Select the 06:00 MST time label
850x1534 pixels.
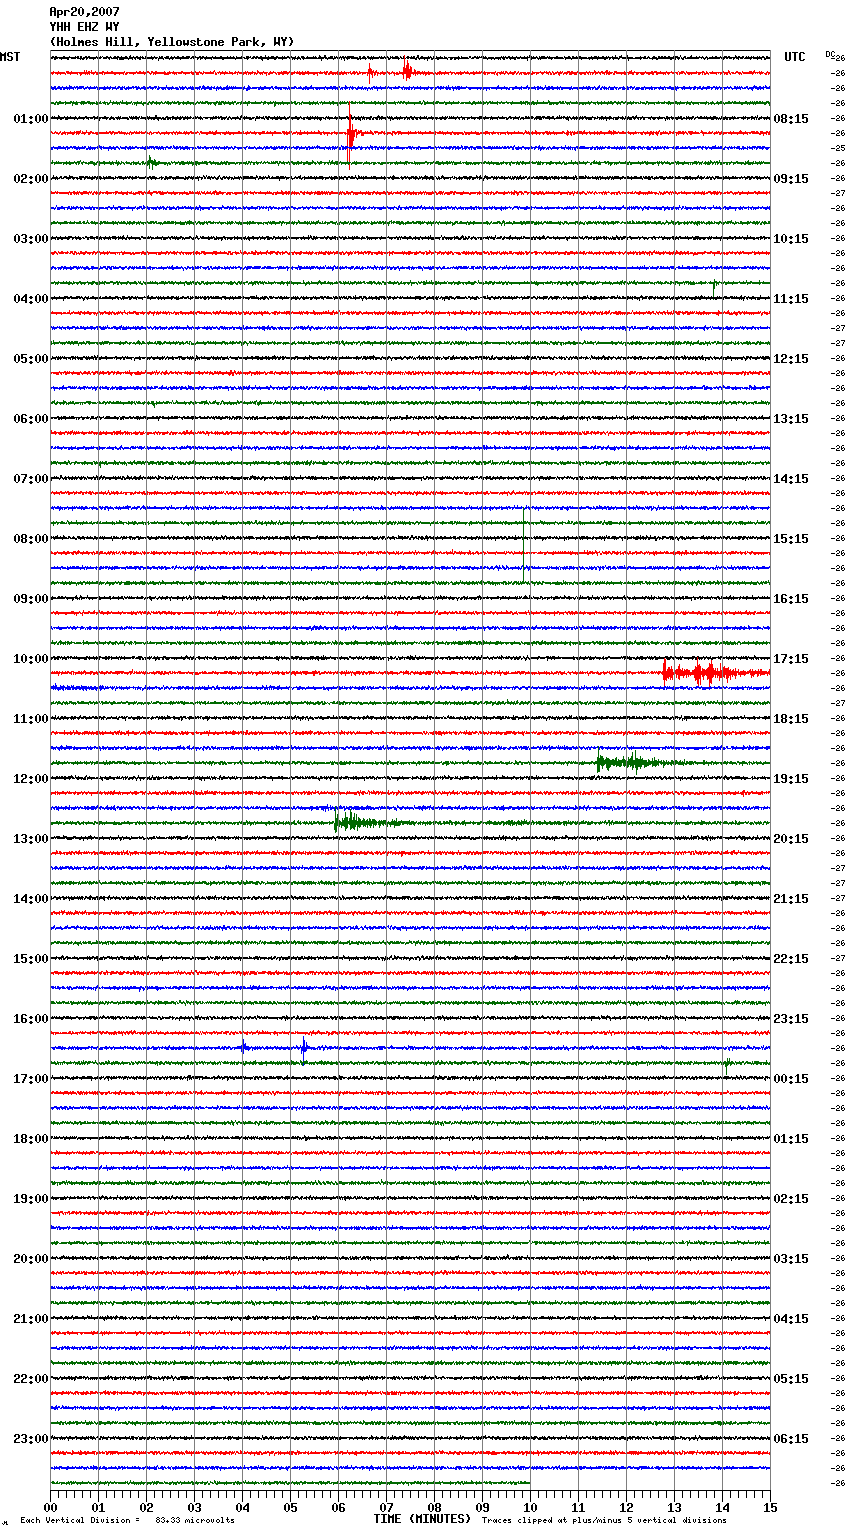click(x=31, y=419)
